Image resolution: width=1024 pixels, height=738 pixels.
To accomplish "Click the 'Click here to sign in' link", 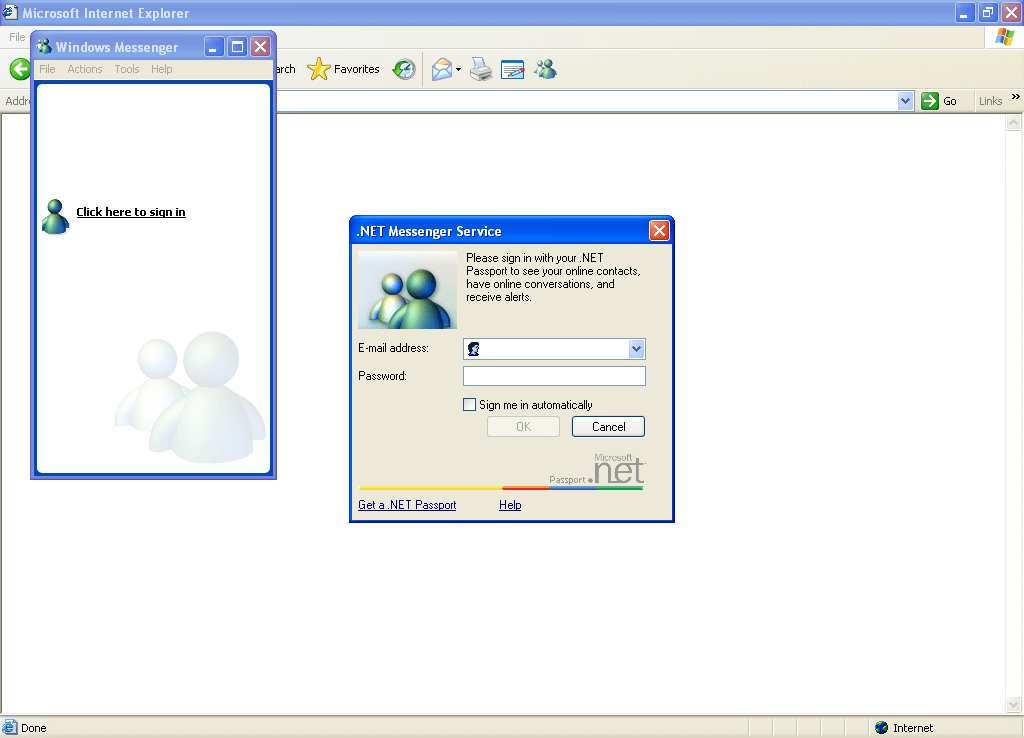I will (x=131, y=212).
